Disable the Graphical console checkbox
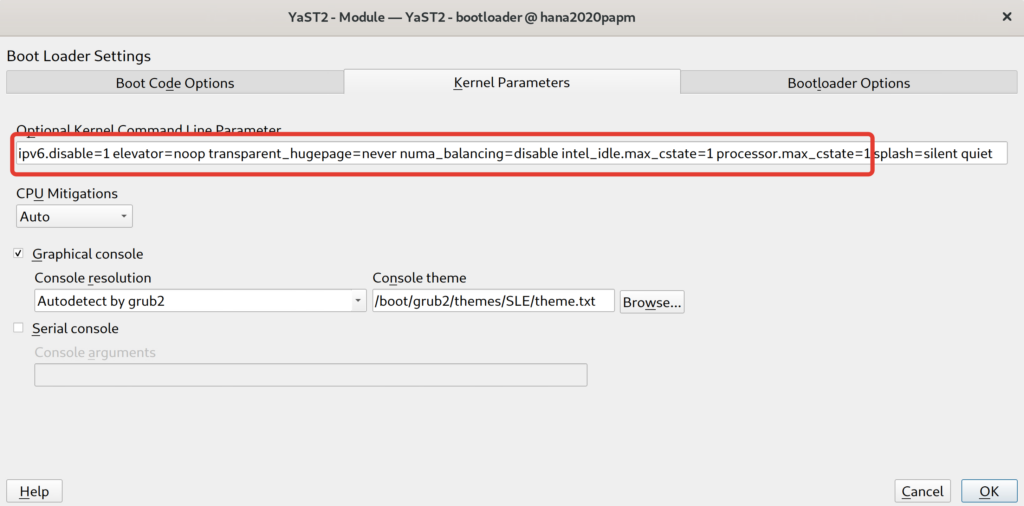1024x506 pixels. (x=19, y=254)
